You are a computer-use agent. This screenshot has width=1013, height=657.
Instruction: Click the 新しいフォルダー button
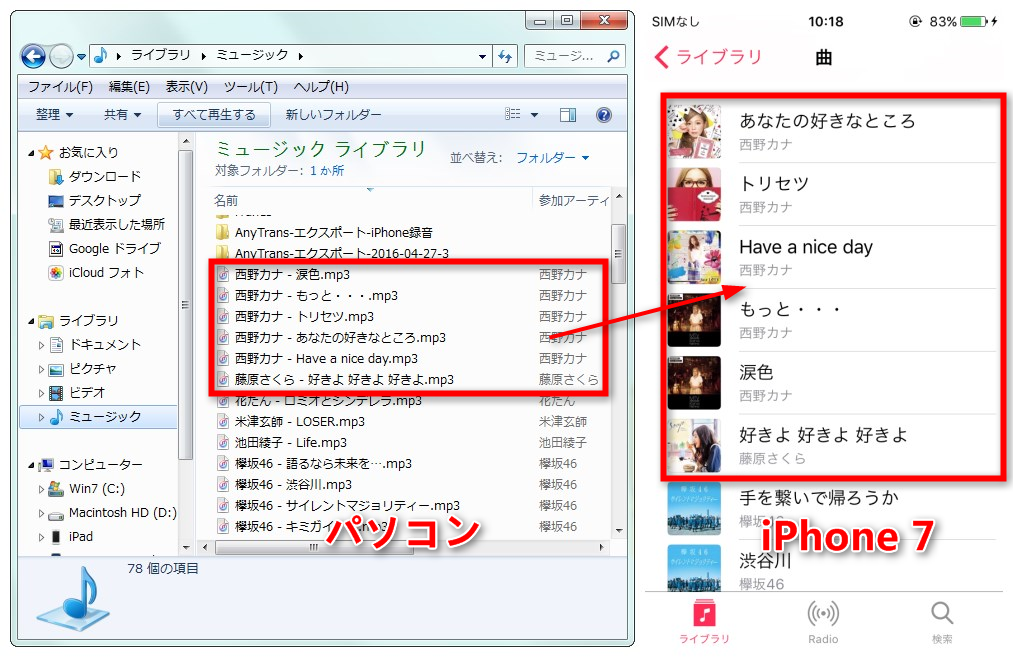[x=333, y=115]
